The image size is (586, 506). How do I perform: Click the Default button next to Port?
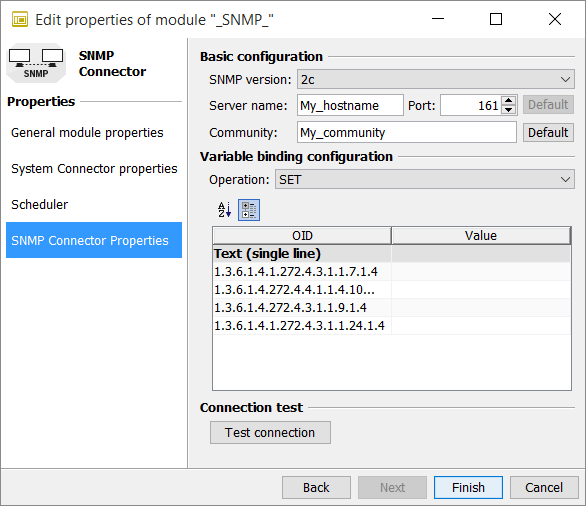(548, 105)
